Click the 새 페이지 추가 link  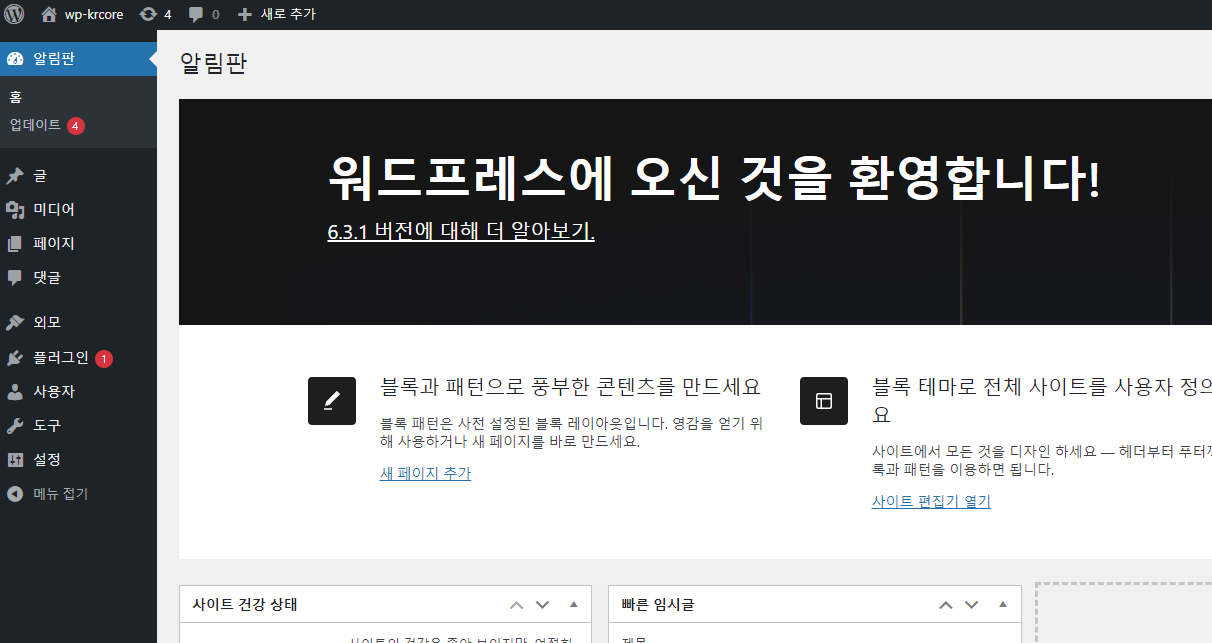pyautogui.click(x=425, y=473)
